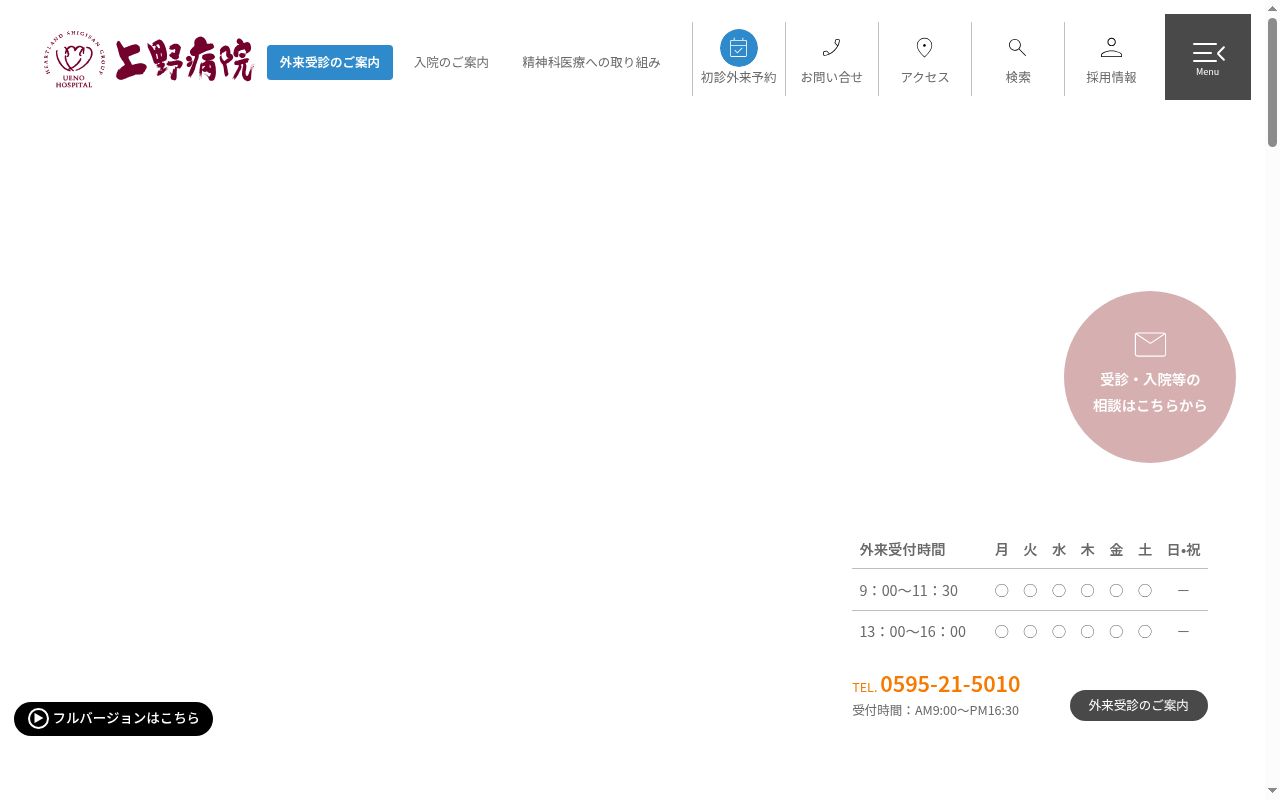
Task: Open the 外来受診のご案内 header tab
Action: click(x=330, y=62)
